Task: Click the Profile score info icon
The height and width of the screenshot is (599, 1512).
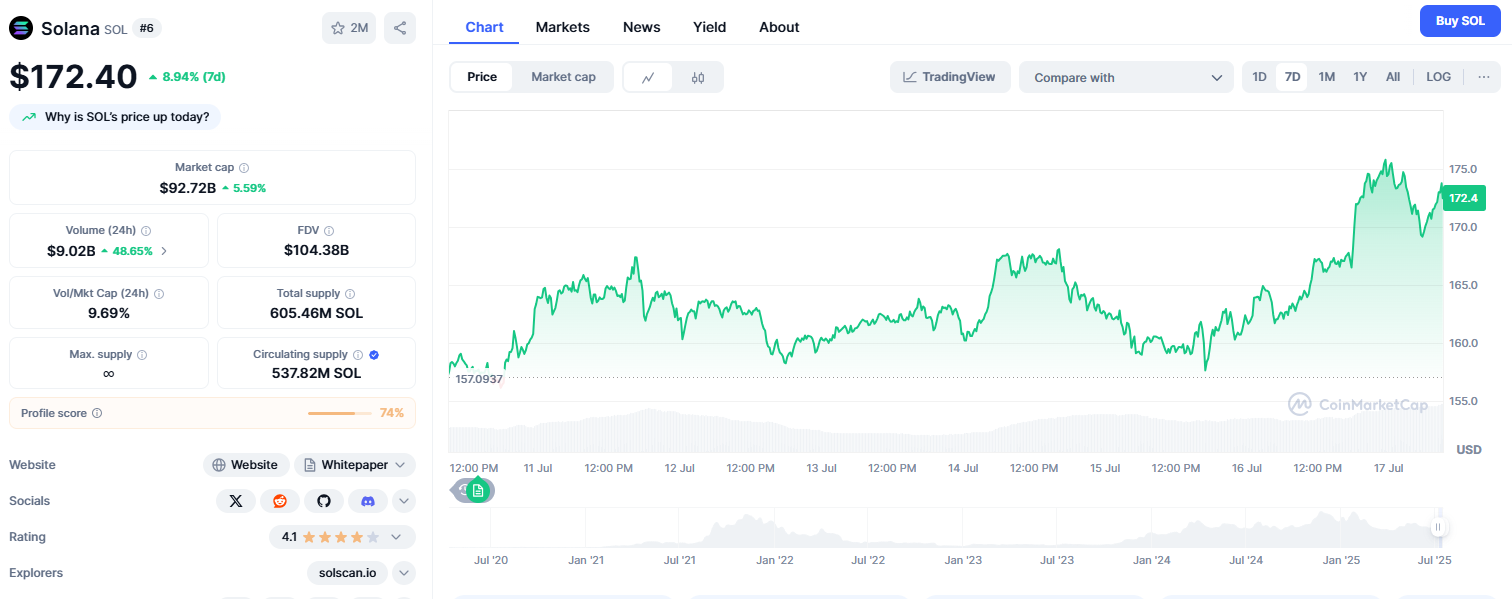Action: coord(97,413)
